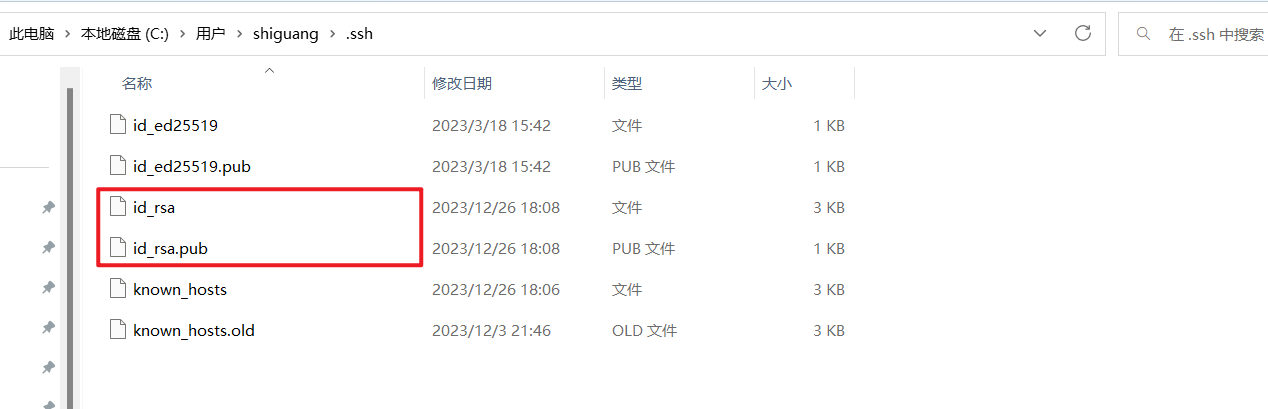Viewport: 1268px width, 409px height.
Task: Click the search magnifier icon
Action: pos(1143,34)
